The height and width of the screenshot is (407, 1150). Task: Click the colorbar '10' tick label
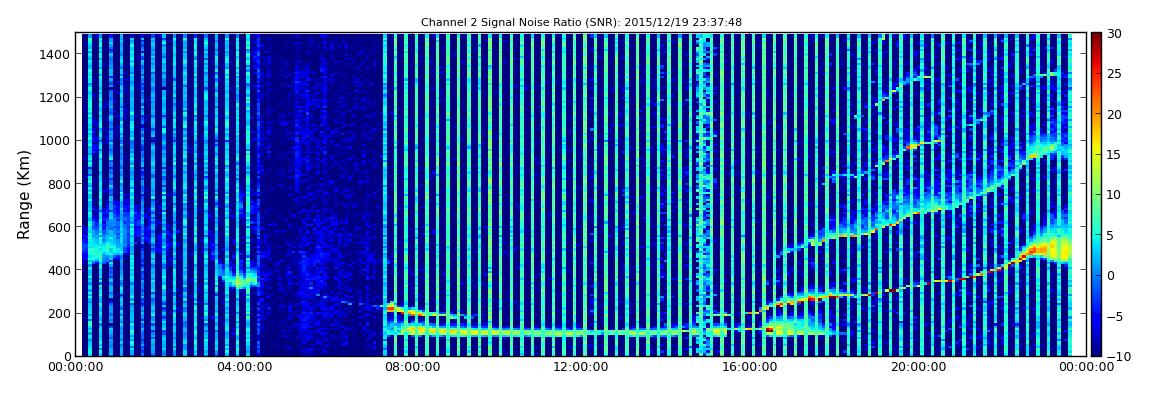(1114, 195)
